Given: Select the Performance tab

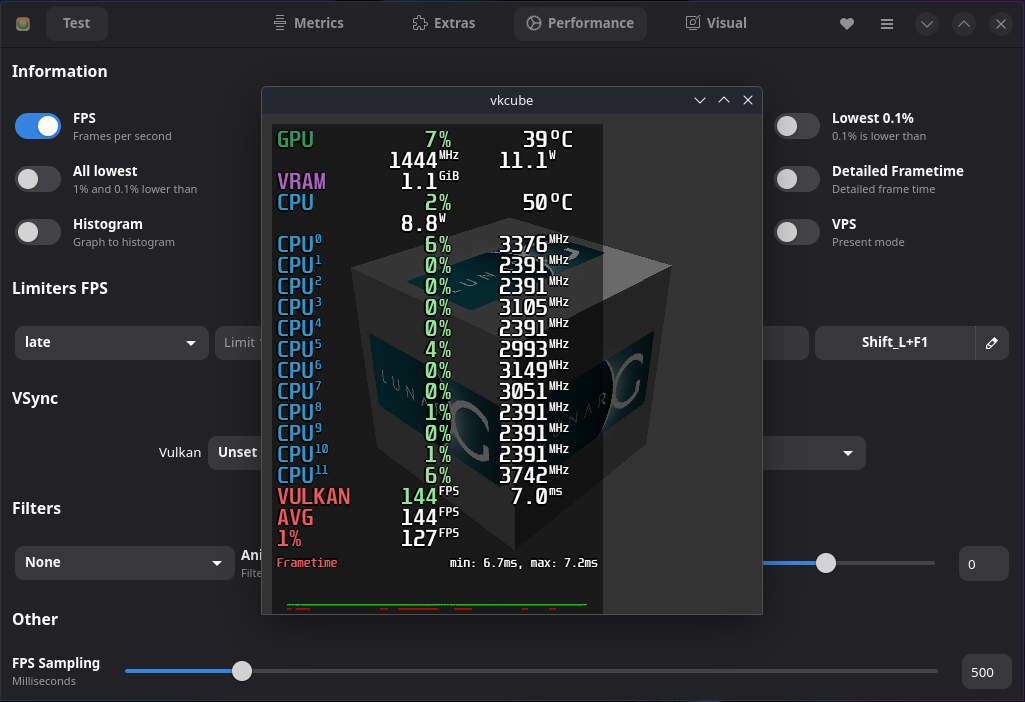Looking at the screenshot, I should (x=580, y=24).
